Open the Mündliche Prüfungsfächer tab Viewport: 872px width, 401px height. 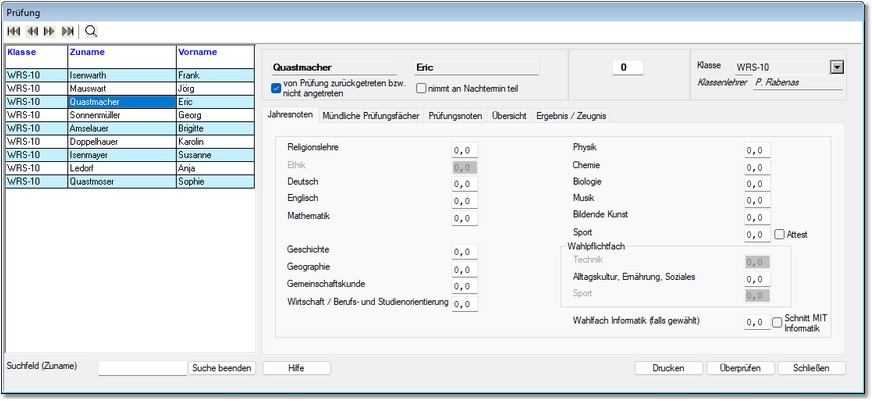(370, 116)
